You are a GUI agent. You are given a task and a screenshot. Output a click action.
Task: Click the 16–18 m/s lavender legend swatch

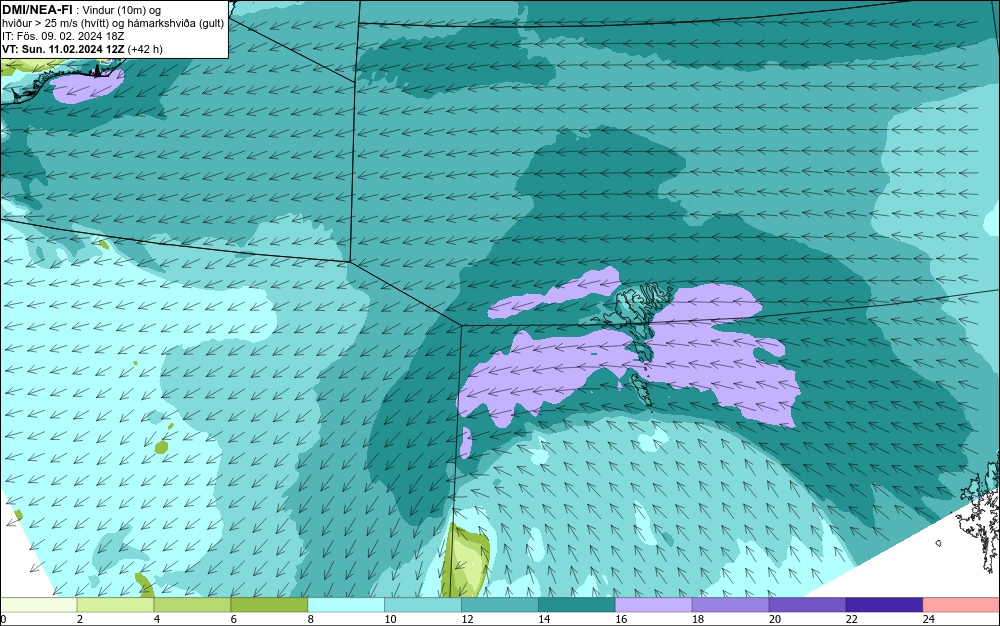(654, 605)
